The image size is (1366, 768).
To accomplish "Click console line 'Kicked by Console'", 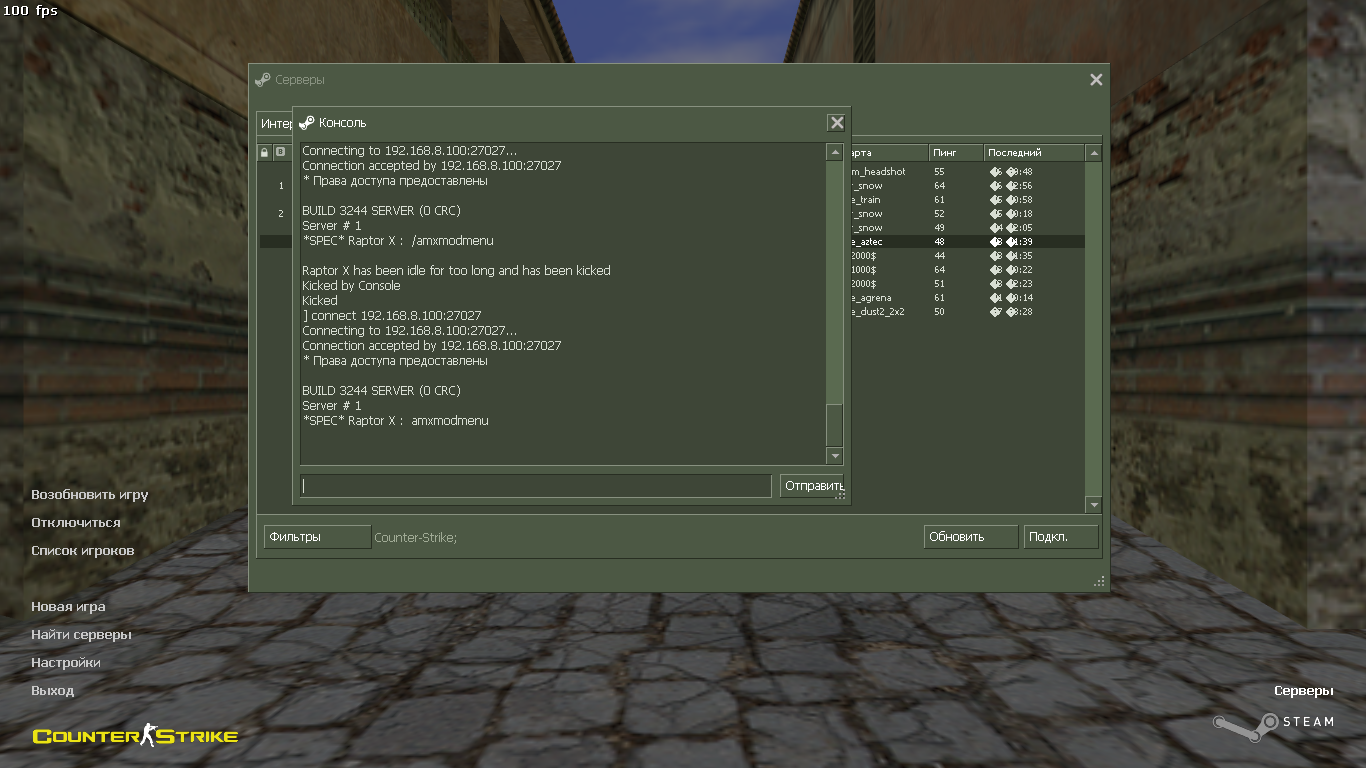I will click(x=351, y=286).
